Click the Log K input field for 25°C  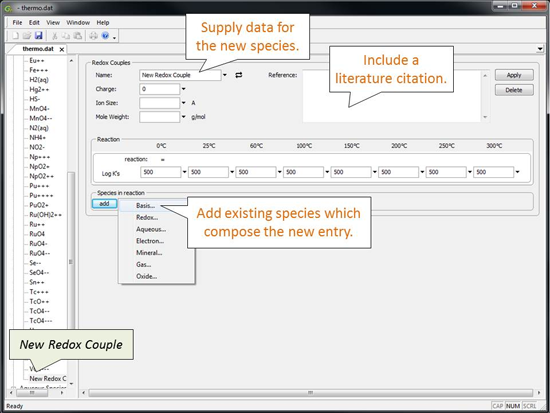208,172
